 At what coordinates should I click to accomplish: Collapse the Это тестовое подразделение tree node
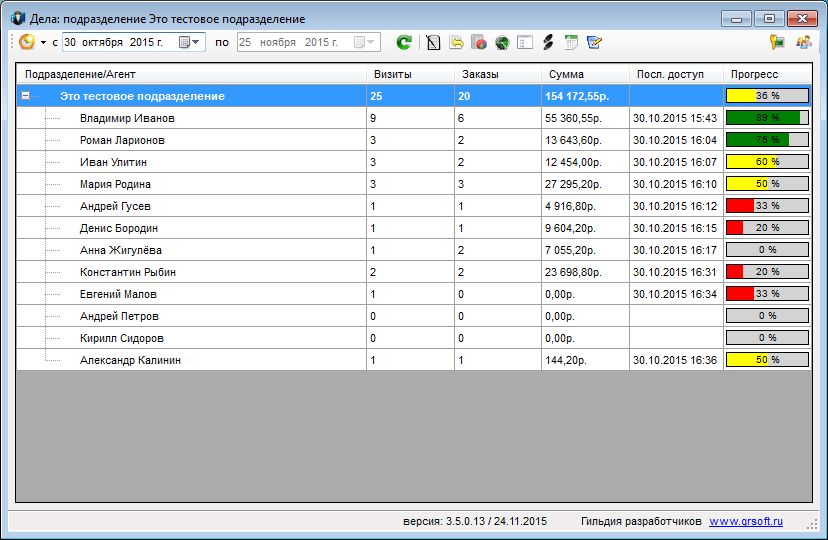coord(25,96)
